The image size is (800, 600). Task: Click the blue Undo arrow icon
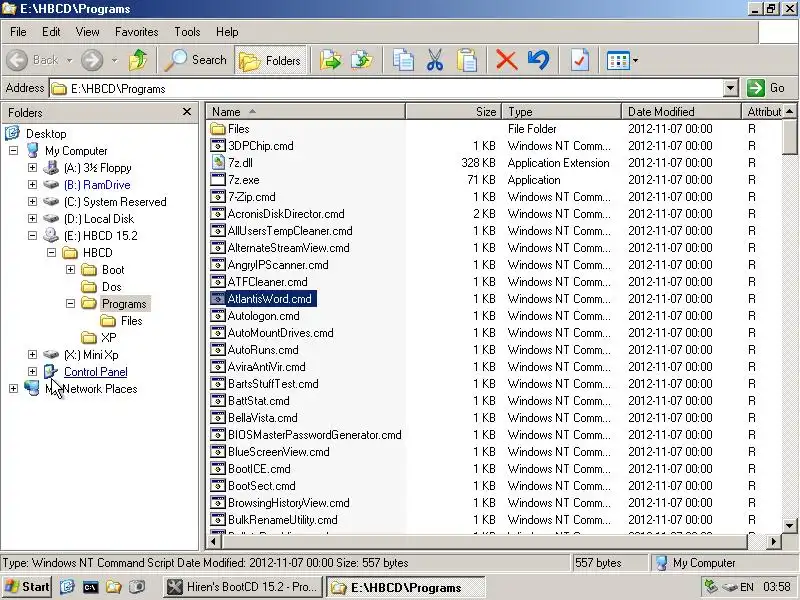[x=538, y=60]
